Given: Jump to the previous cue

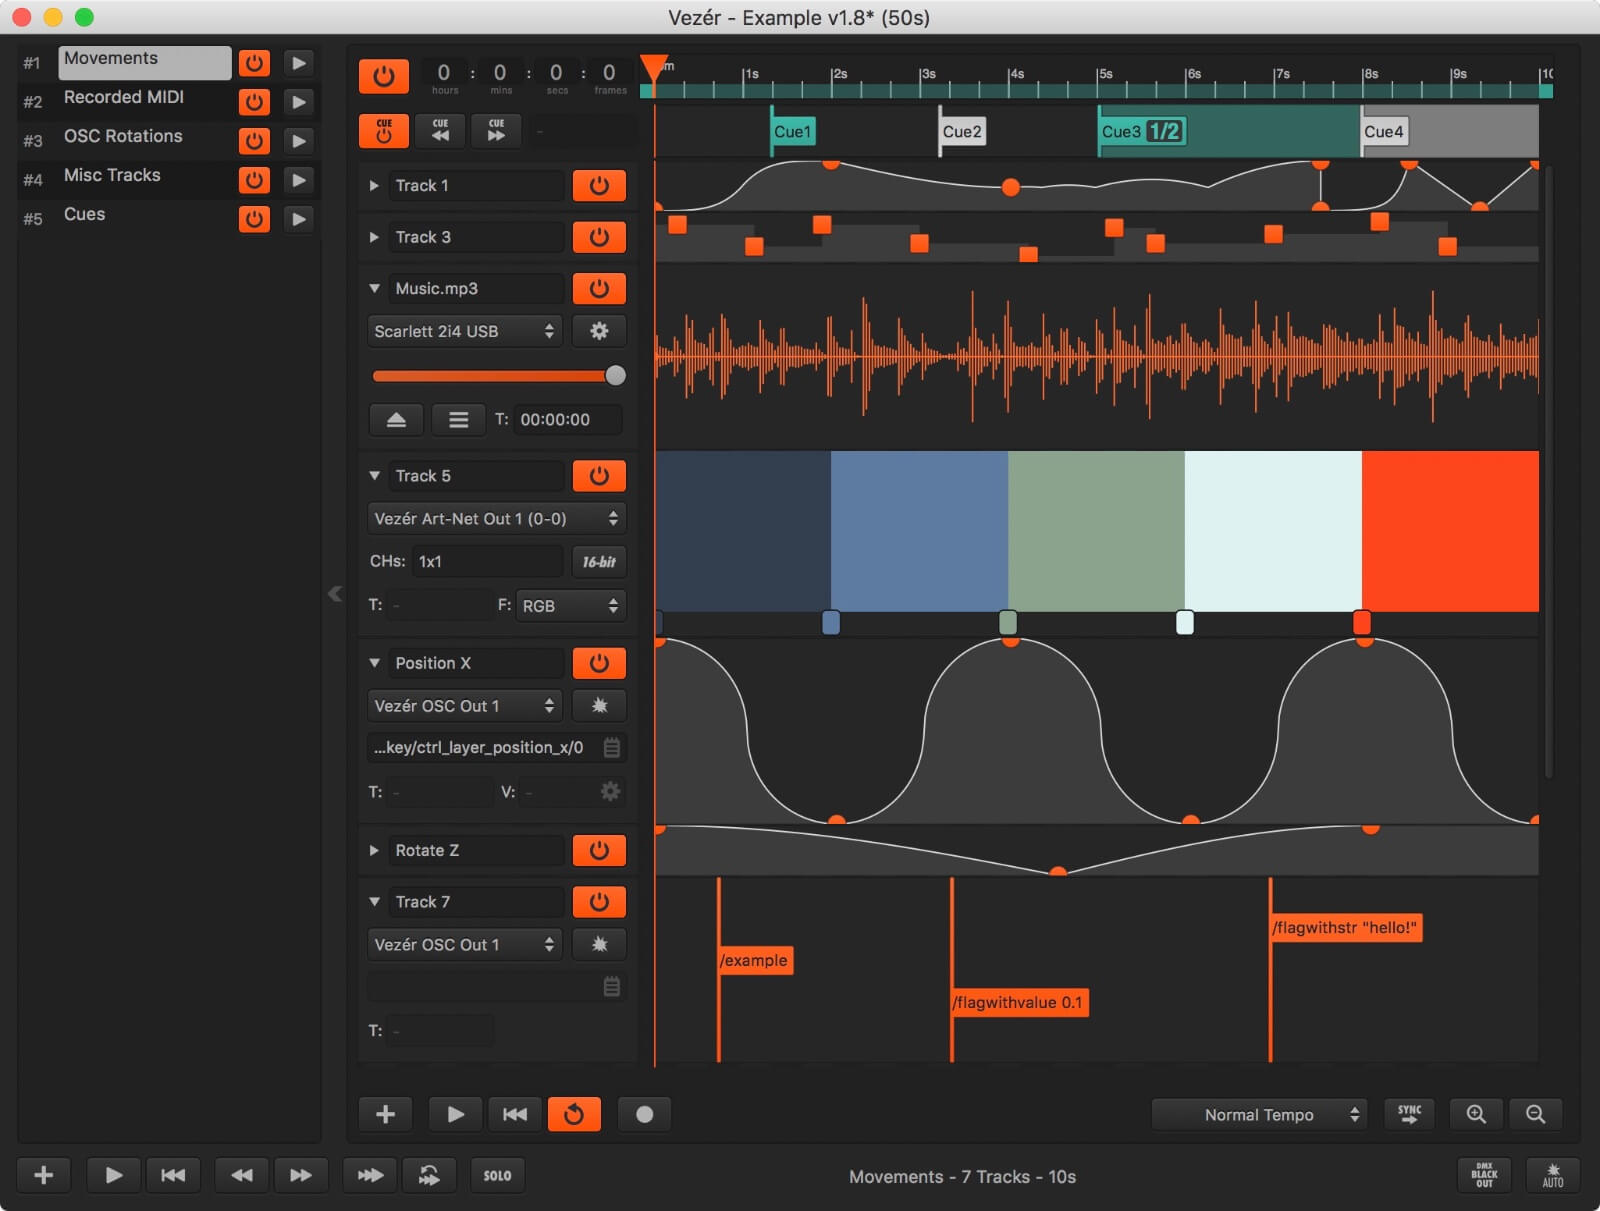Looking at the screenshot, I should 441,131.
